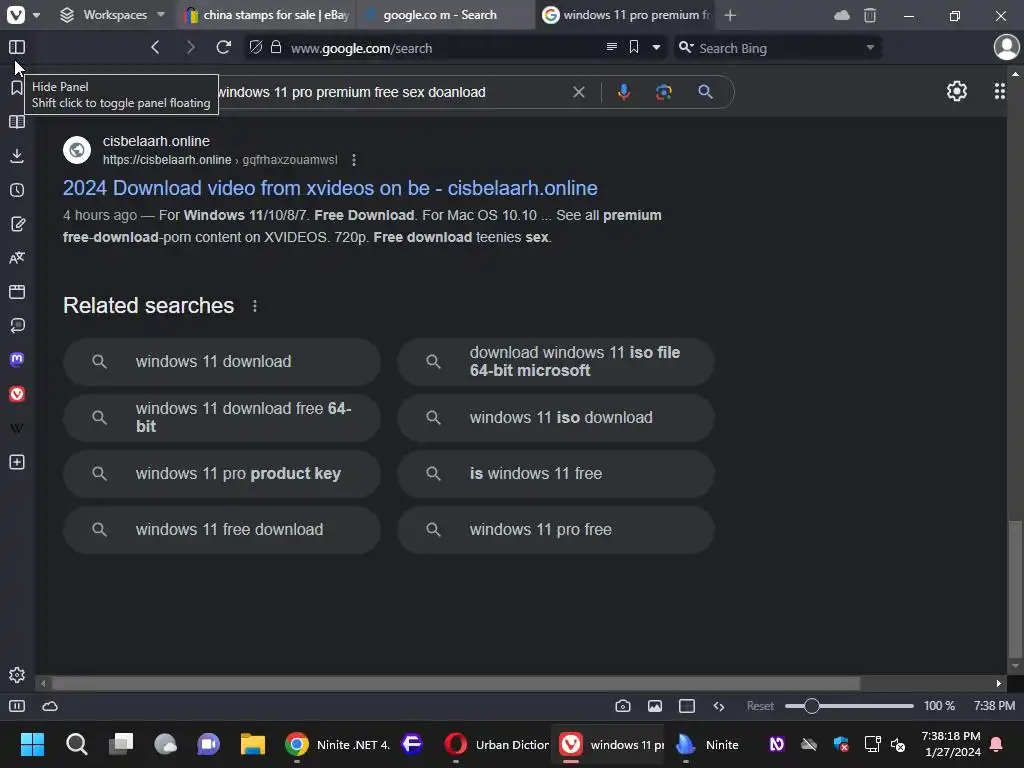Viewport: 1024px width, 768px height.
Task: Hide the side panel with toggle icon
Action: pos(17,47)
